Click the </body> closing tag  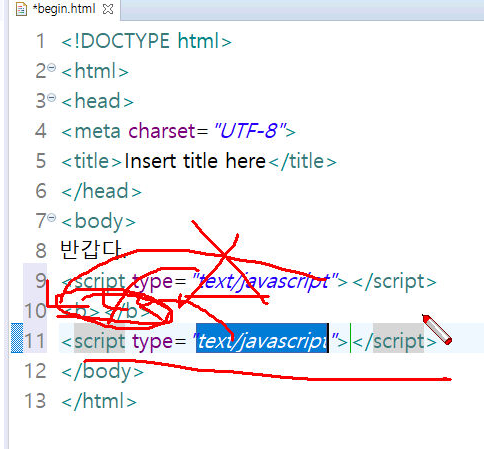(x=102, y=371)
